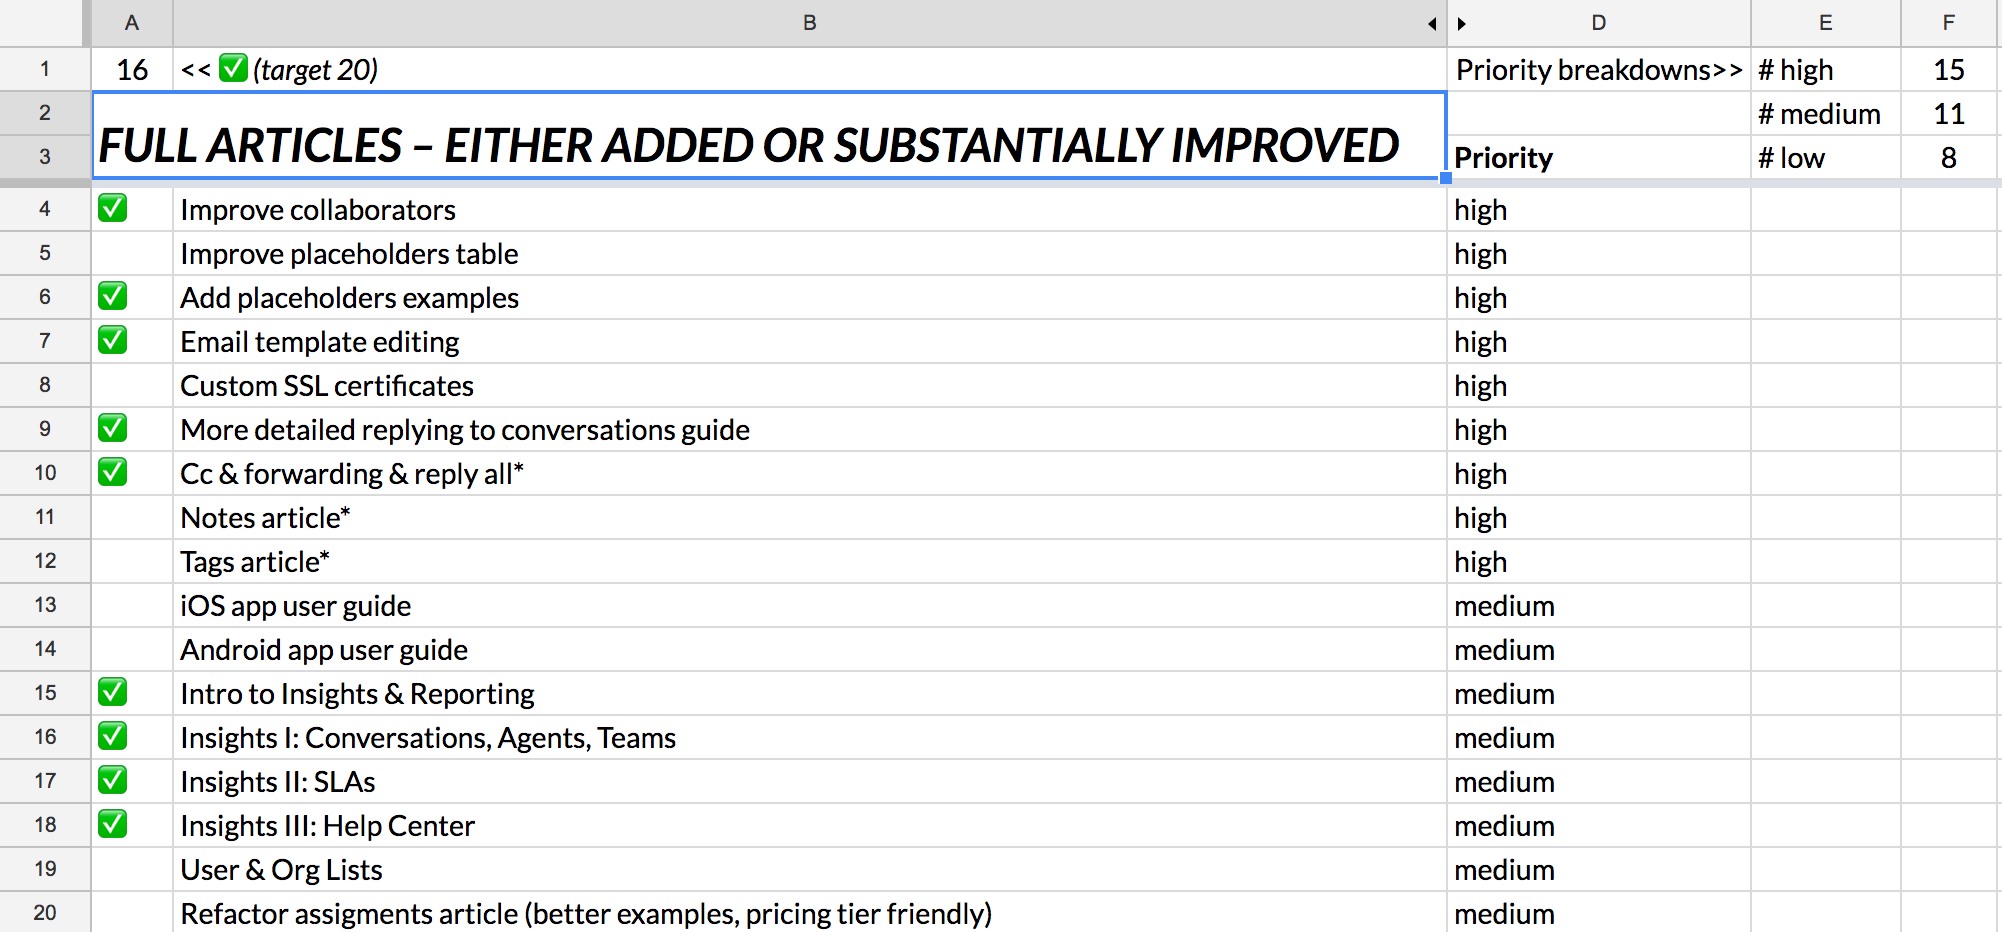Select the empty status cell beside Custom SSL certificates
Viewport: 2002px width, 932px height.
click(x=131, y=386)
